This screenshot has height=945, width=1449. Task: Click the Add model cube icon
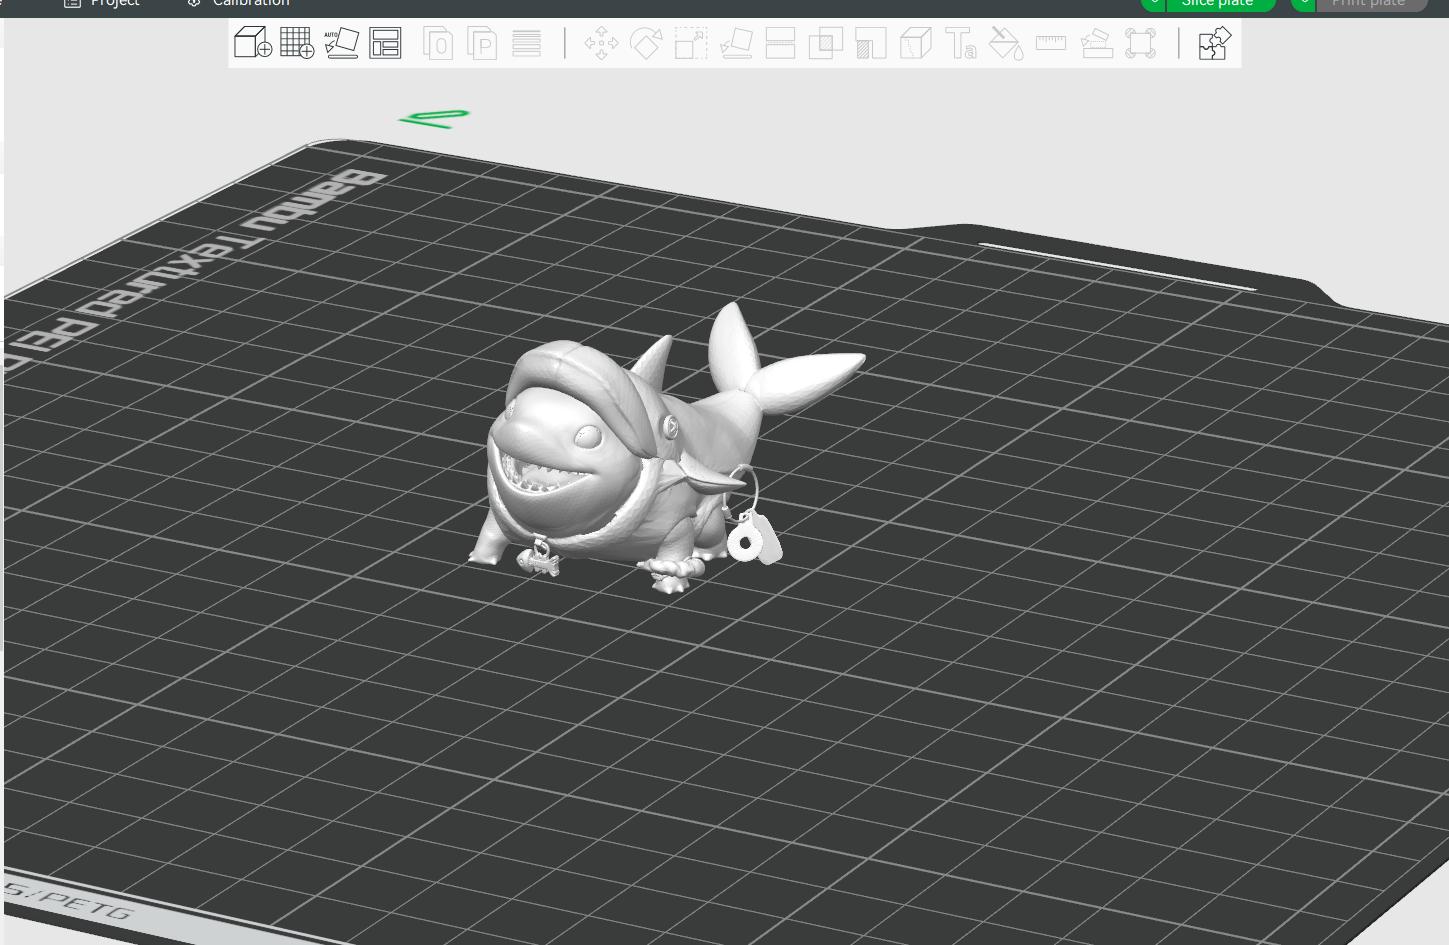click(253, 43)
